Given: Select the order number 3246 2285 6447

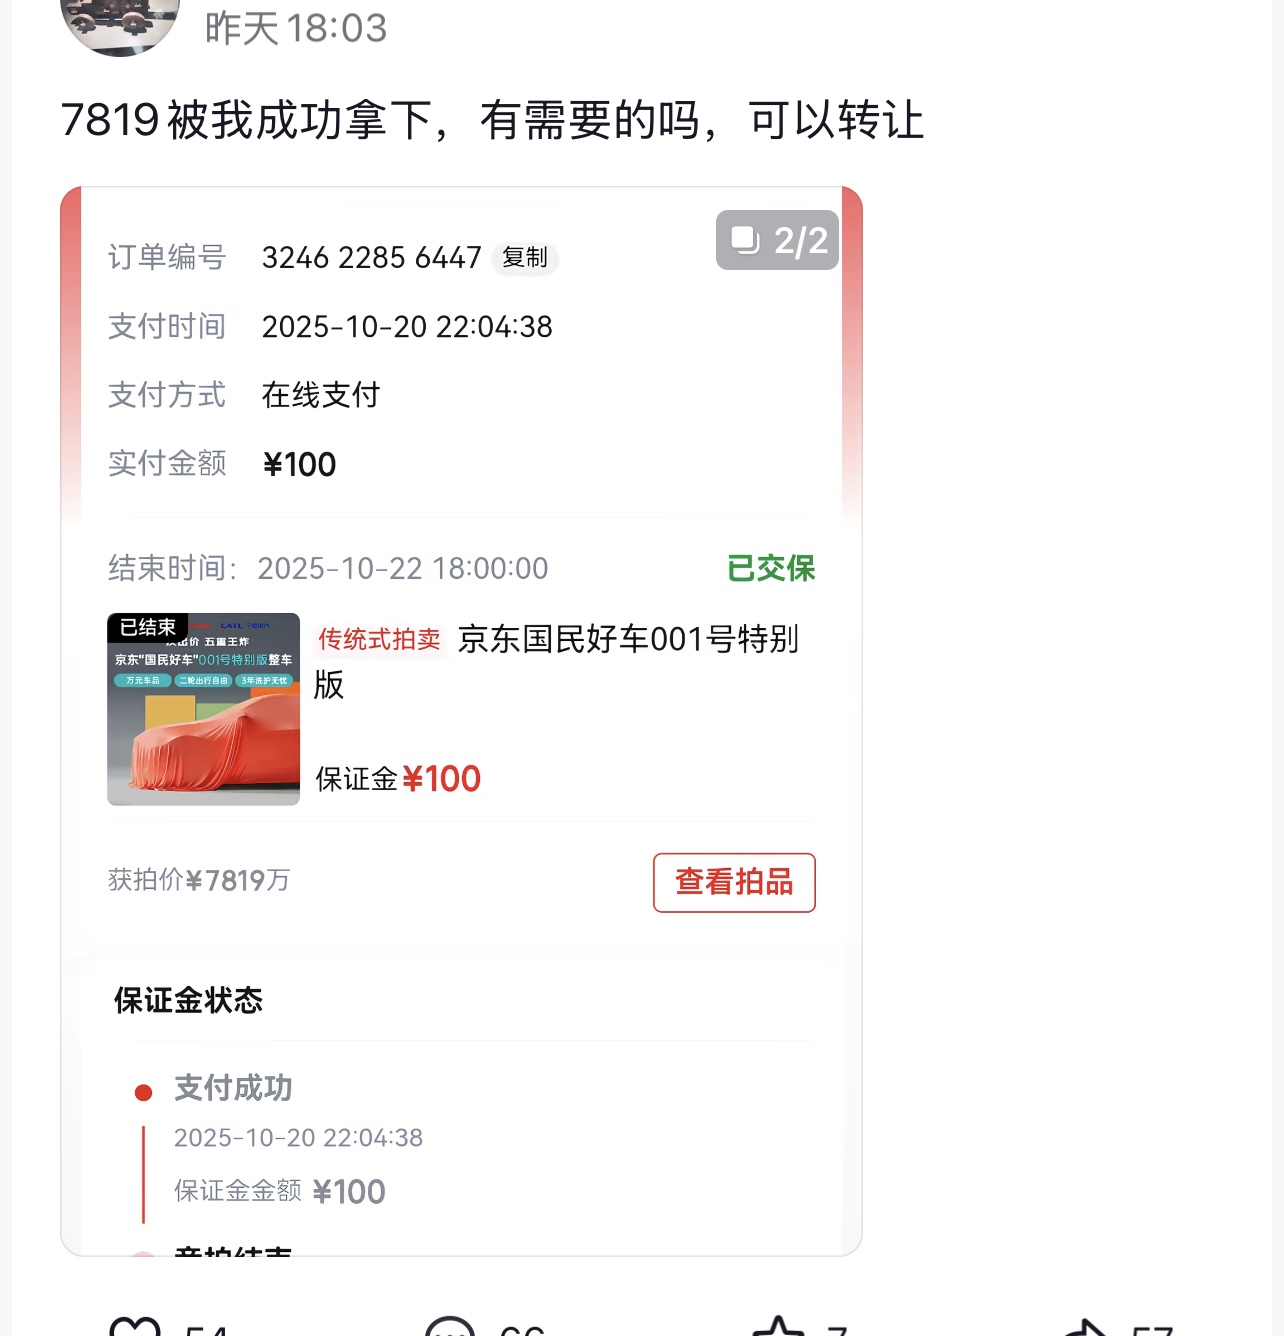Looking at the screenshot, I should [x=372, y=258].
